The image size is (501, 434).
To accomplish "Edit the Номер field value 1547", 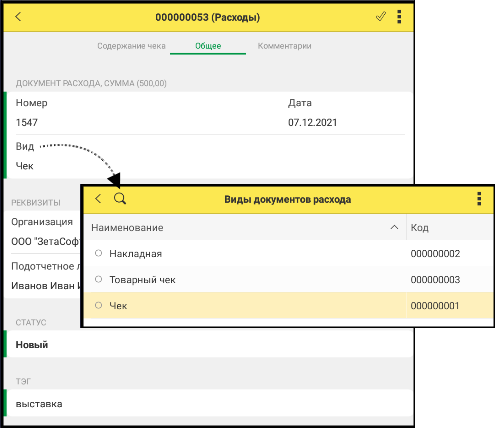I will point(27,123).
